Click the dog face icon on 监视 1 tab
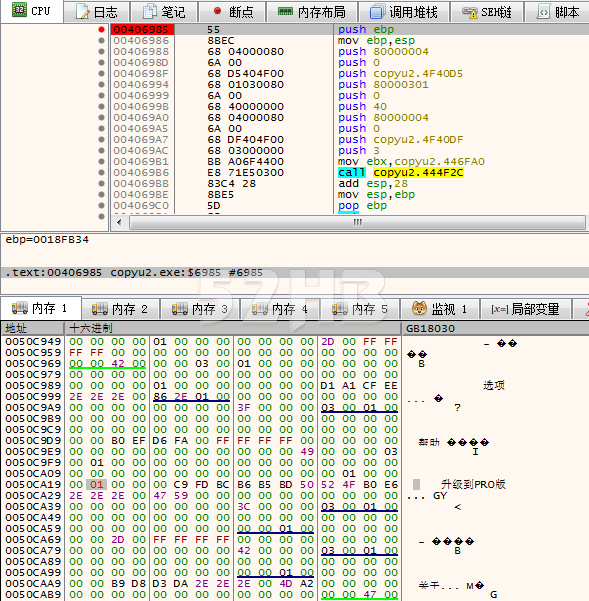The height and width of the screenshot is (601, 589). [419, 308]
